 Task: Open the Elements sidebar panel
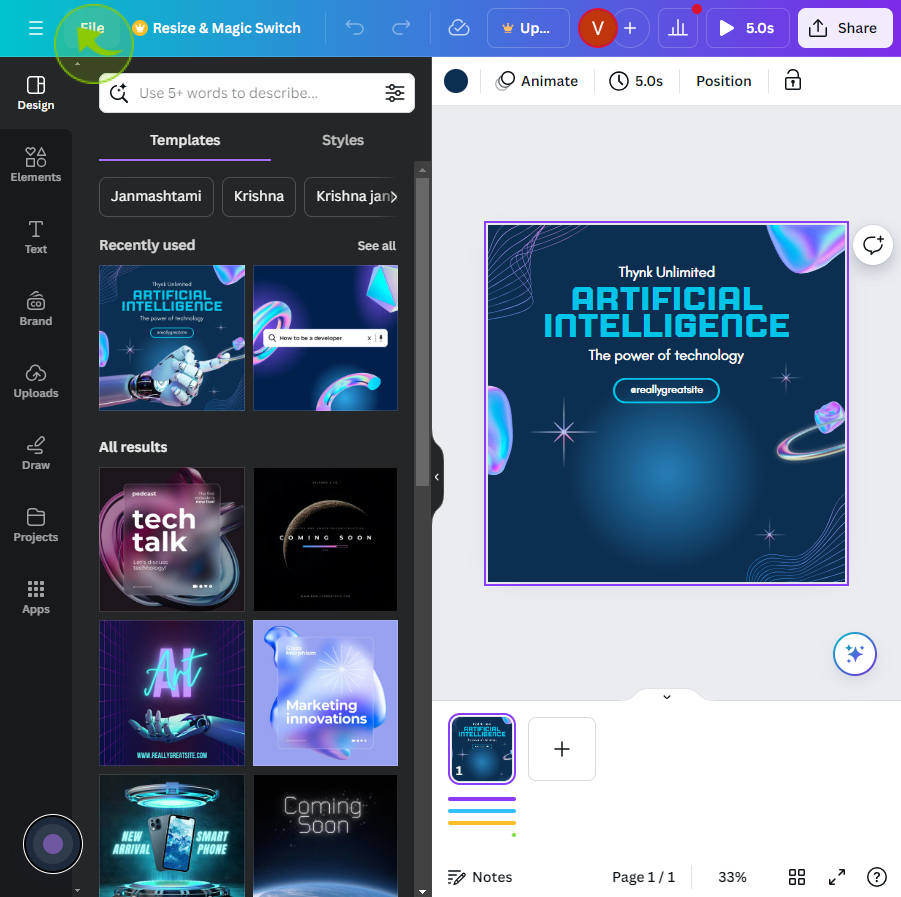pyautogui.click(x=36, y=165)
